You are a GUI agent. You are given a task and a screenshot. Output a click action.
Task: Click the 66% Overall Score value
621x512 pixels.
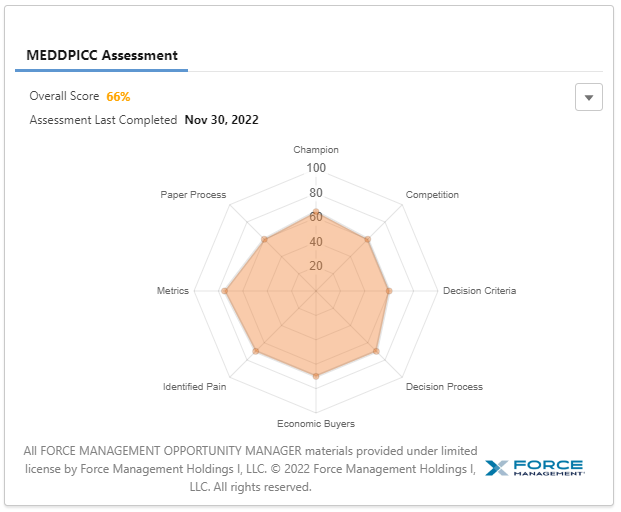click(x=118, y=97)
